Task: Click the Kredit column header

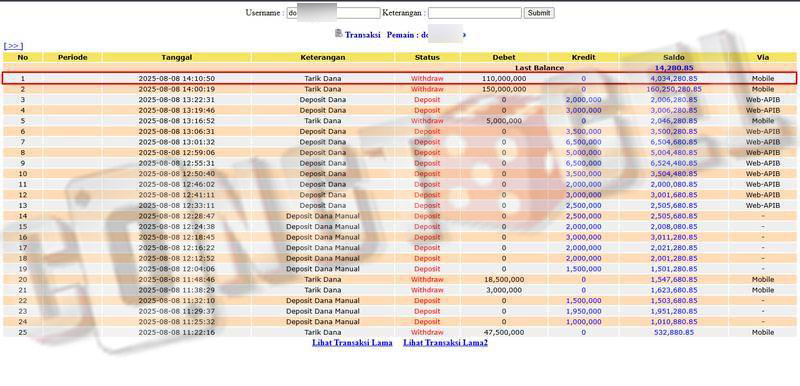Action: (583, 57)
